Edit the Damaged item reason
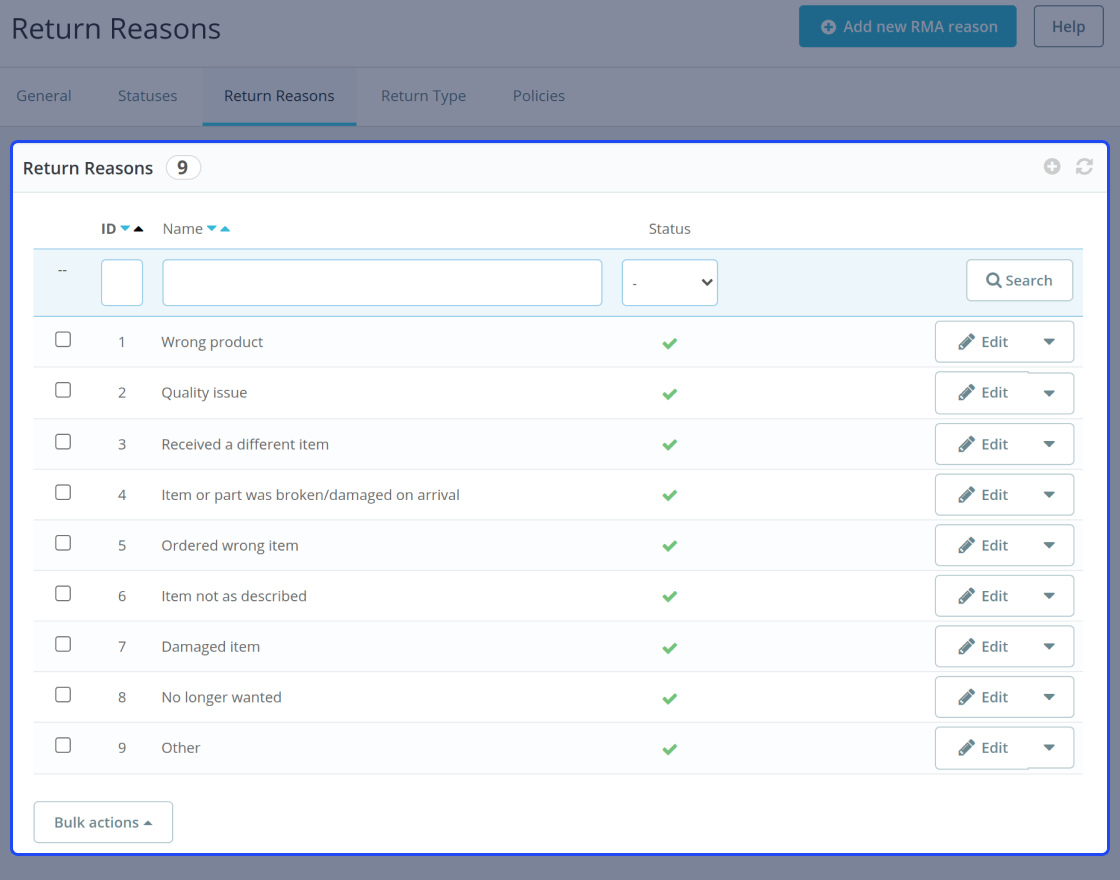The image size is (1120, 880). coord(983,646)
